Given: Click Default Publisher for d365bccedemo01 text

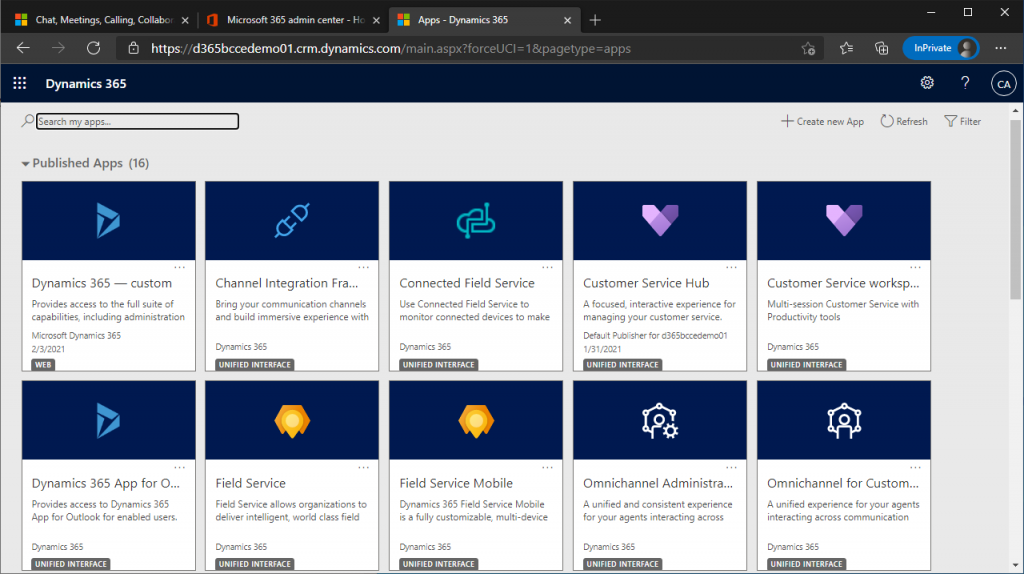Looking at the screenshot, I should tap(655, 336).
